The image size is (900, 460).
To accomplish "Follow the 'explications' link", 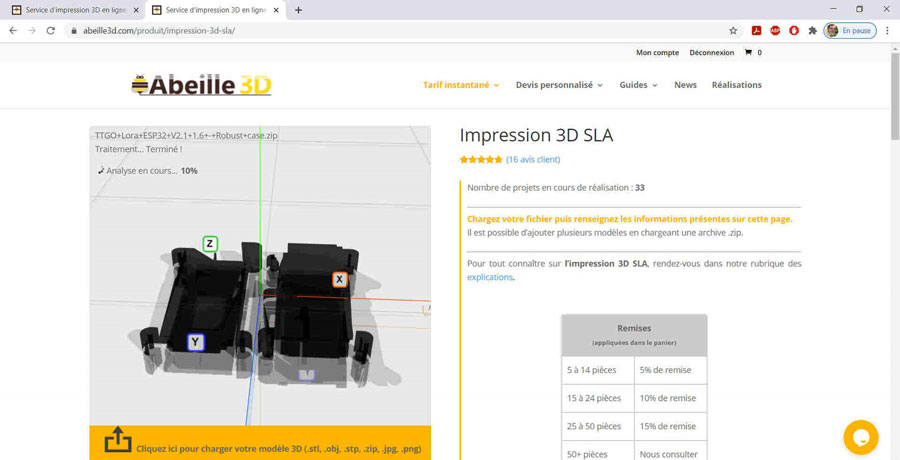I will point(490,277).
